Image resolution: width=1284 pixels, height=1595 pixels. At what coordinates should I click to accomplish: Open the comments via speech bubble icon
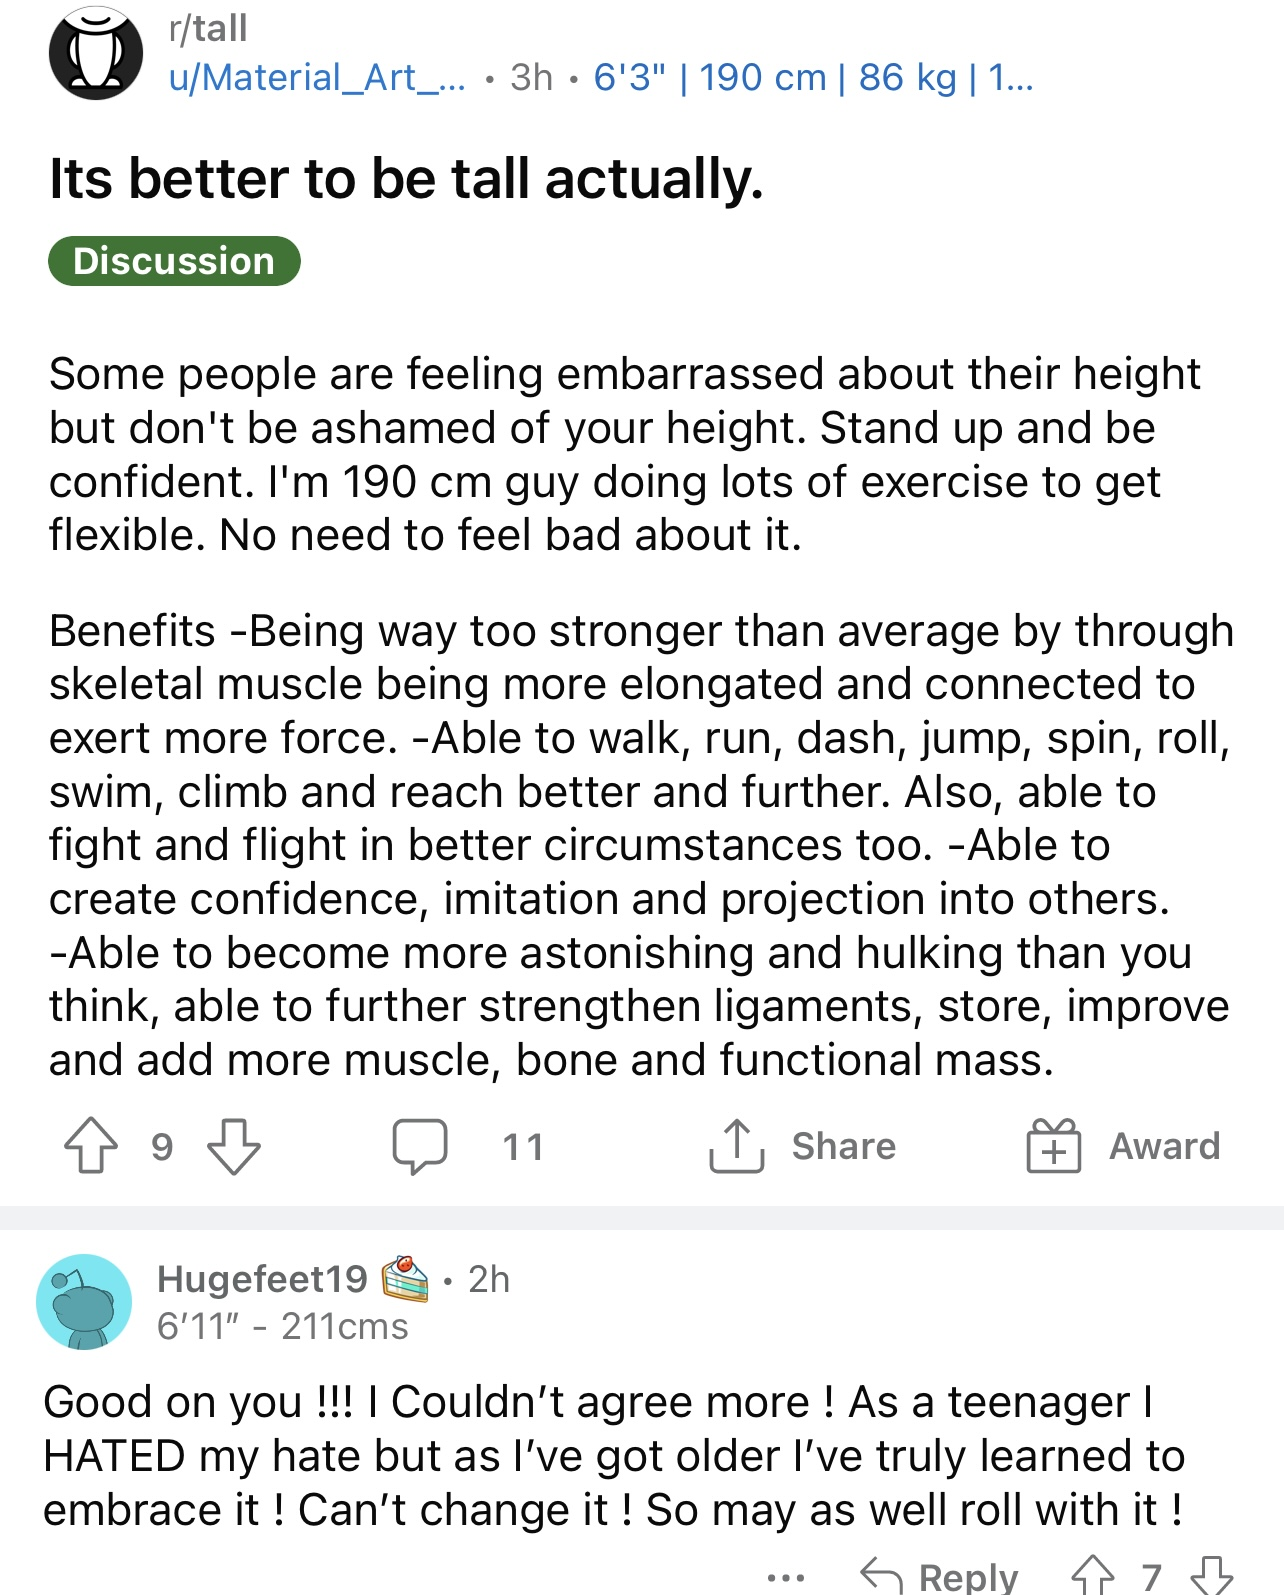click(419, 1146)
